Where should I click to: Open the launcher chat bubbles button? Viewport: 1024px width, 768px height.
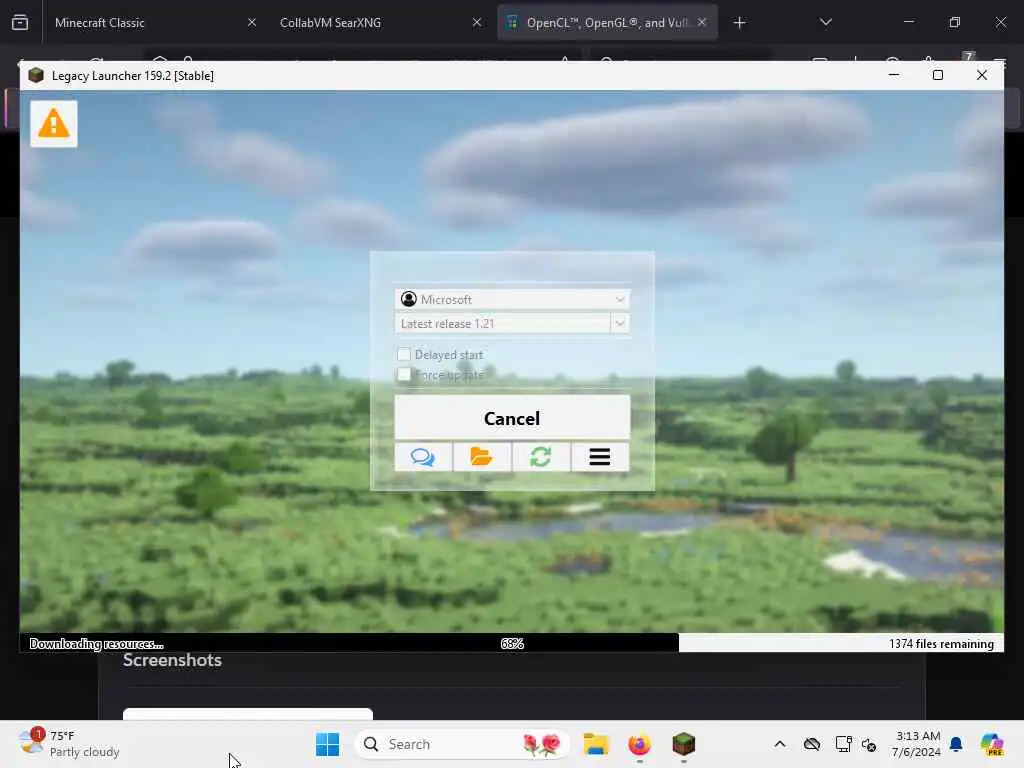click(x=423, y=456)
